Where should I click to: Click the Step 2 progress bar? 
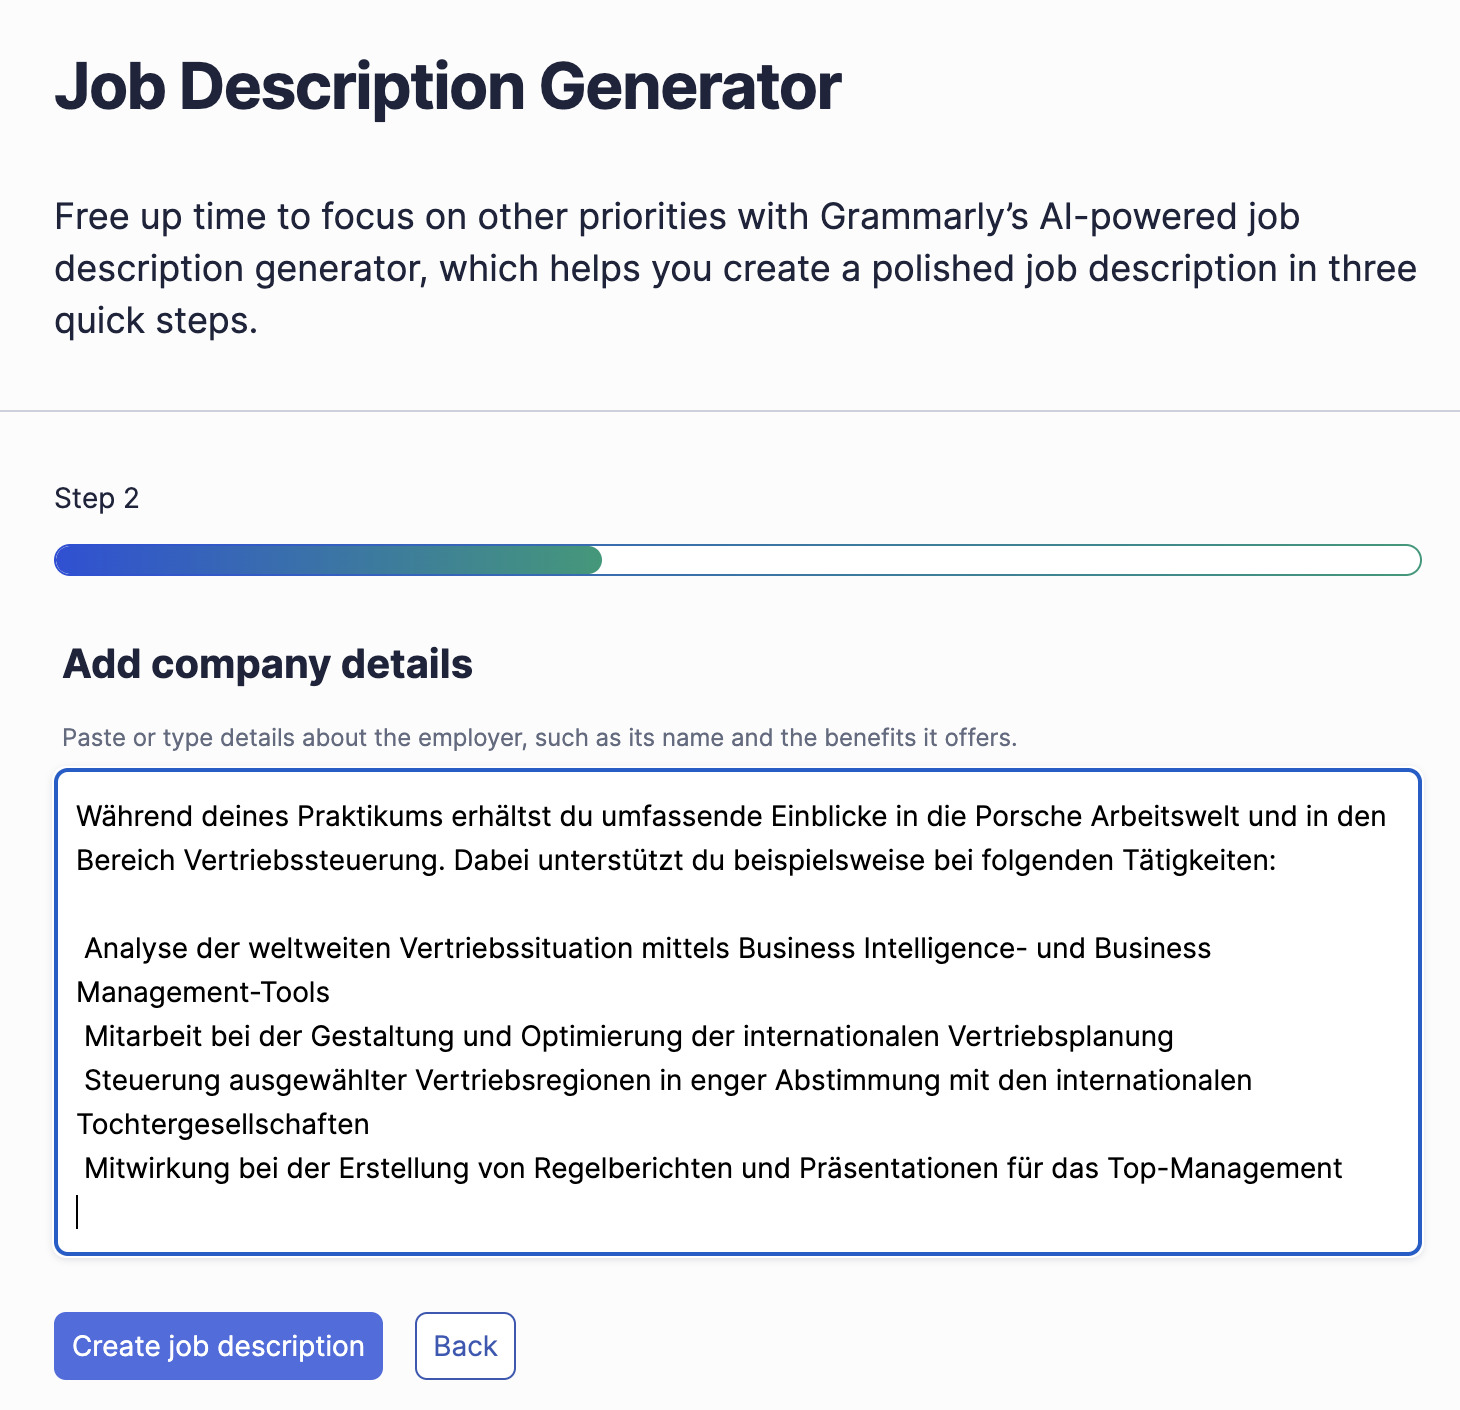pyautogui.click(x=737, y=560)
